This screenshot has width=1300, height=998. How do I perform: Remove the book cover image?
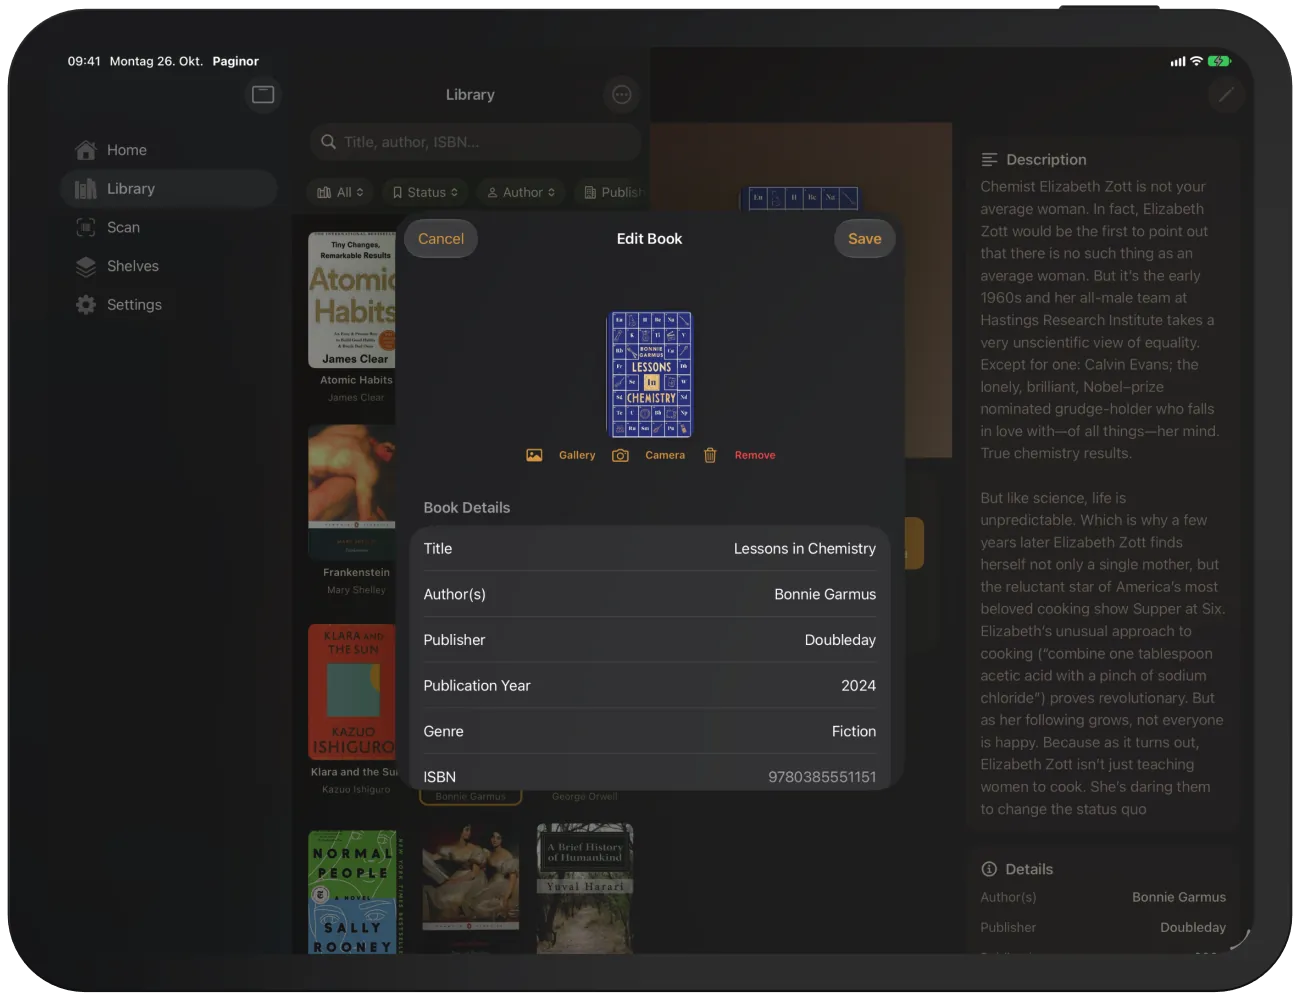755,455
